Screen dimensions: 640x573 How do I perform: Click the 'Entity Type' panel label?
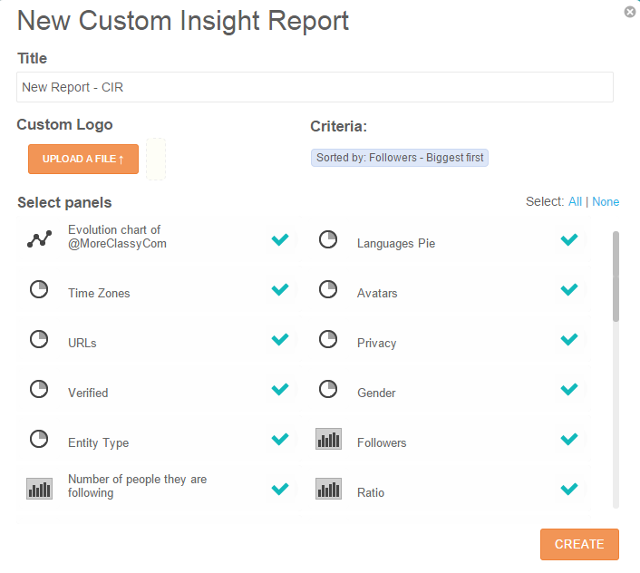pos(98,443)
